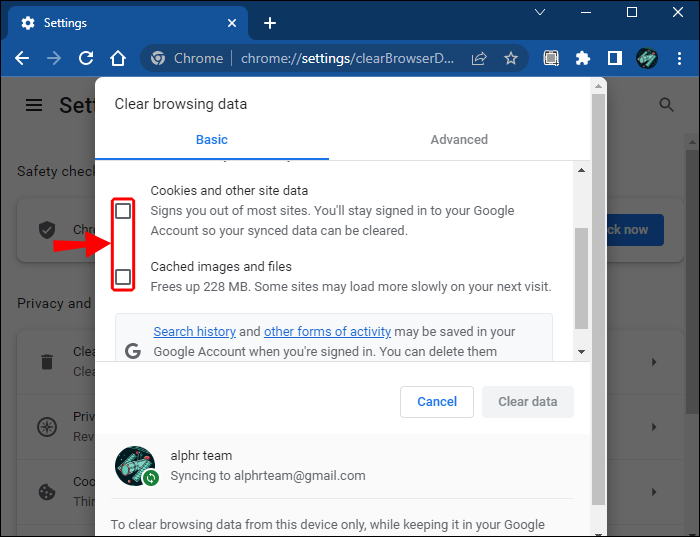Viewport: 700px width, 537px height.
Task: Click the dialog's outer scrollbar up arrow
Action: (598, 86)
